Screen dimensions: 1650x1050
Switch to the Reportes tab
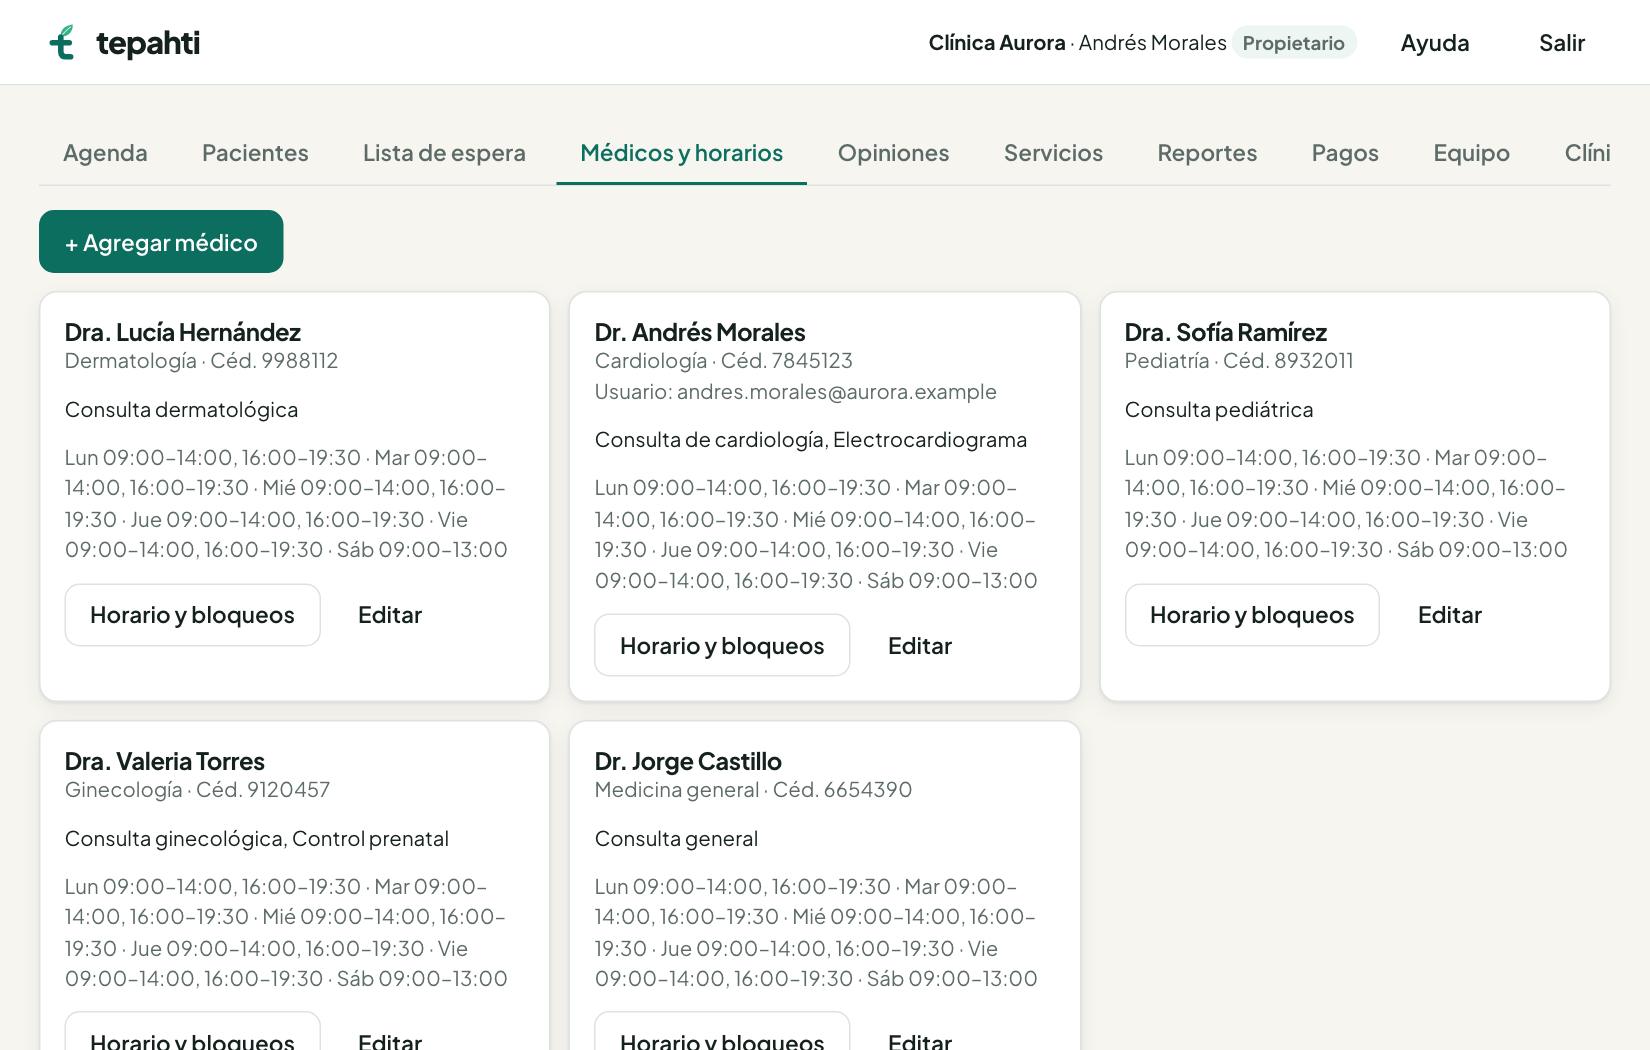click(x=1207, y=153)
